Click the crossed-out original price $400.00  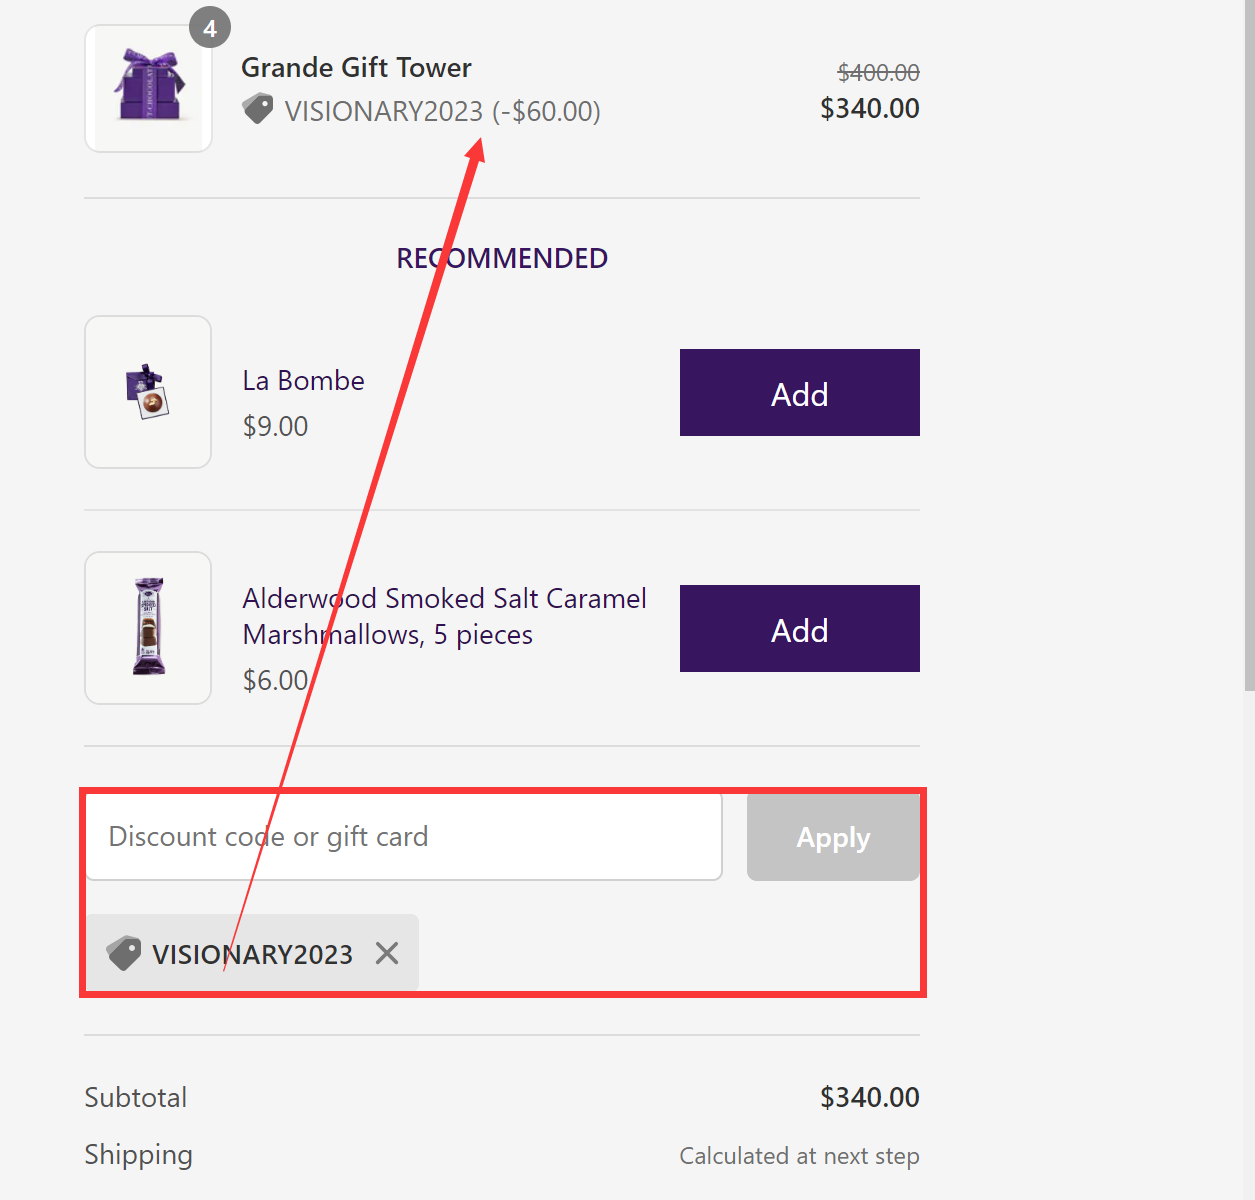pyautogui.click(x=878, y=72)
